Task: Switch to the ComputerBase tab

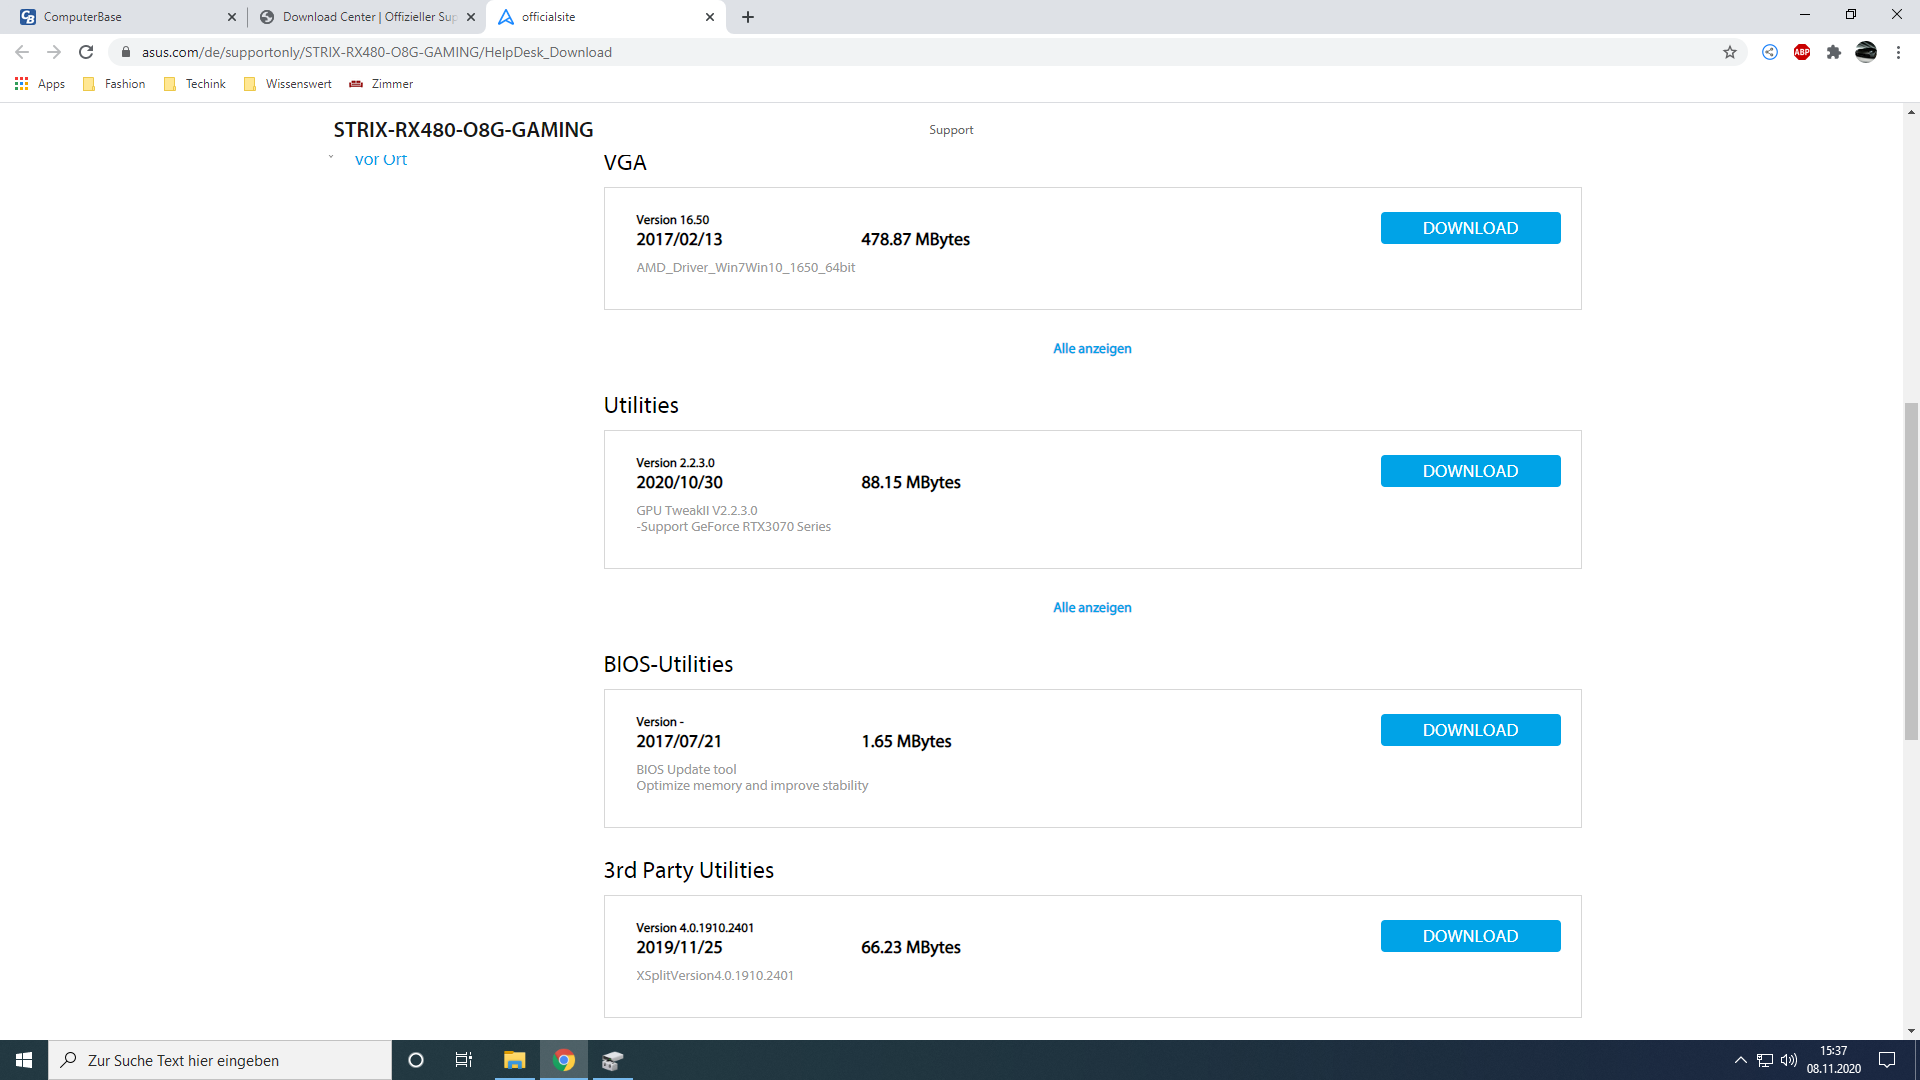Action: click(x=120, y=17)
